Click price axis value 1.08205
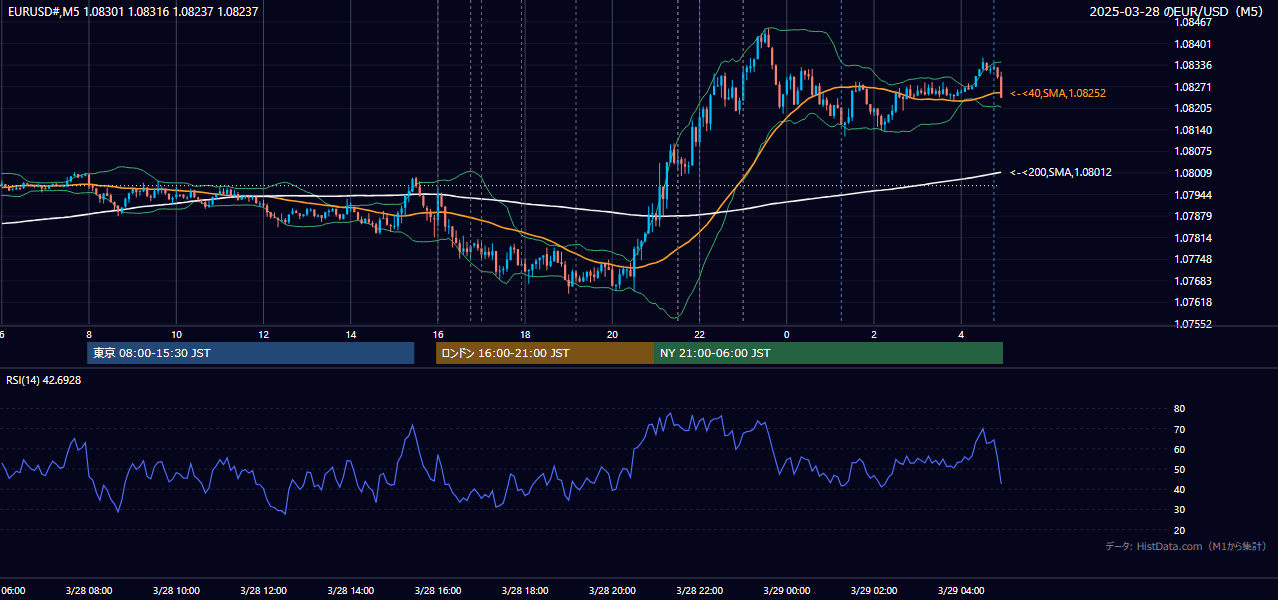 [1194, 108]
